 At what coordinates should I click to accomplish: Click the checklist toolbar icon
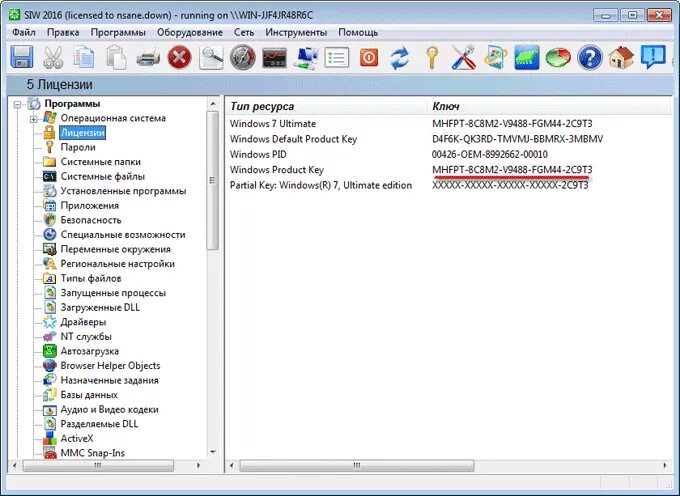click(337, 57)
